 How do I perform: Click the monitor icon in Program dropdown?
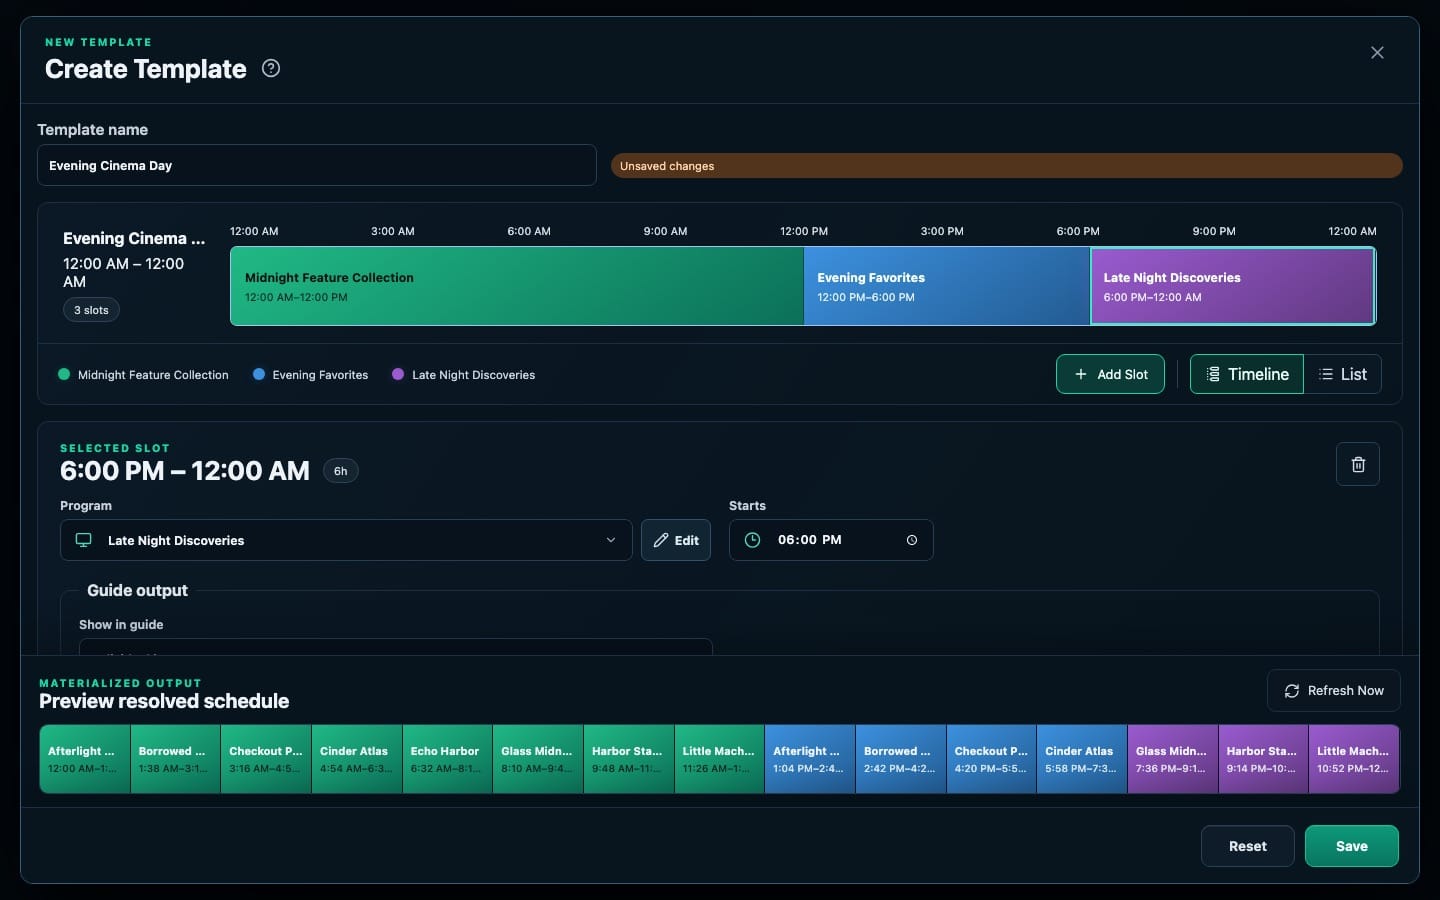[84, 540]
